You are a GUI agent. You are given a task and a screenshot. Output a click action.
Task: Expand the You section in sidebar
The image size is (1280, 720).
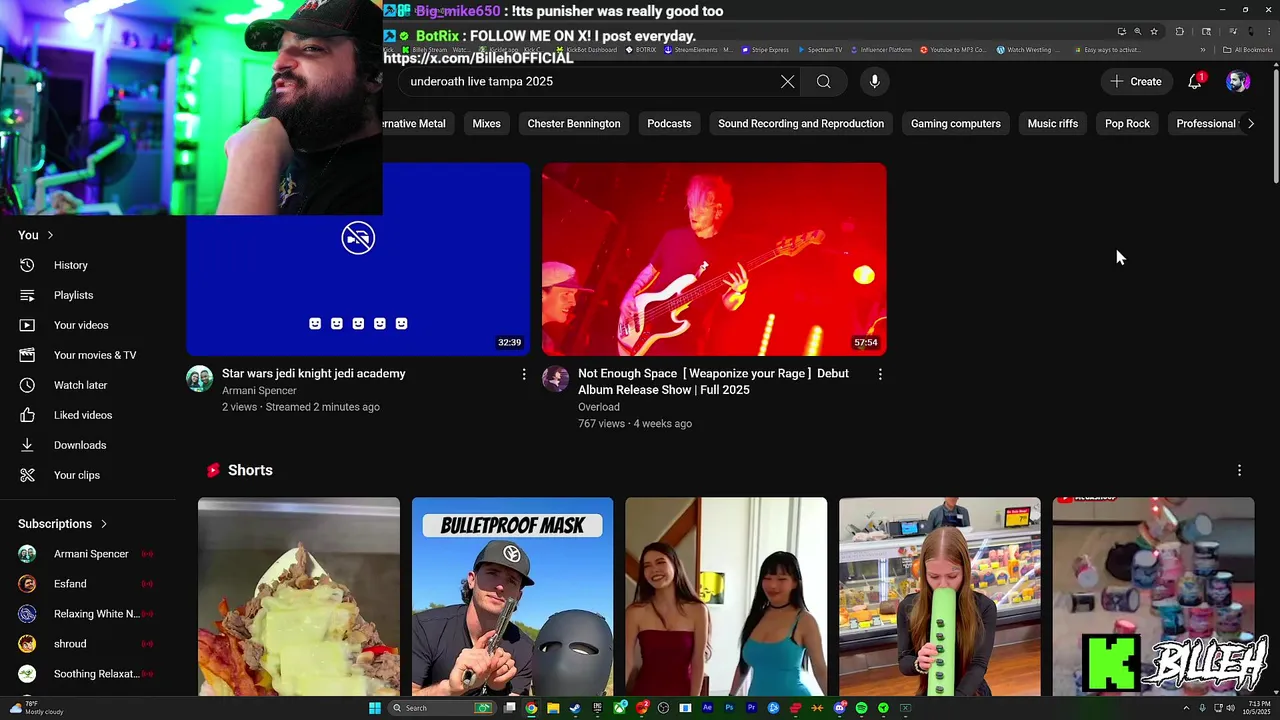(36, 235)
